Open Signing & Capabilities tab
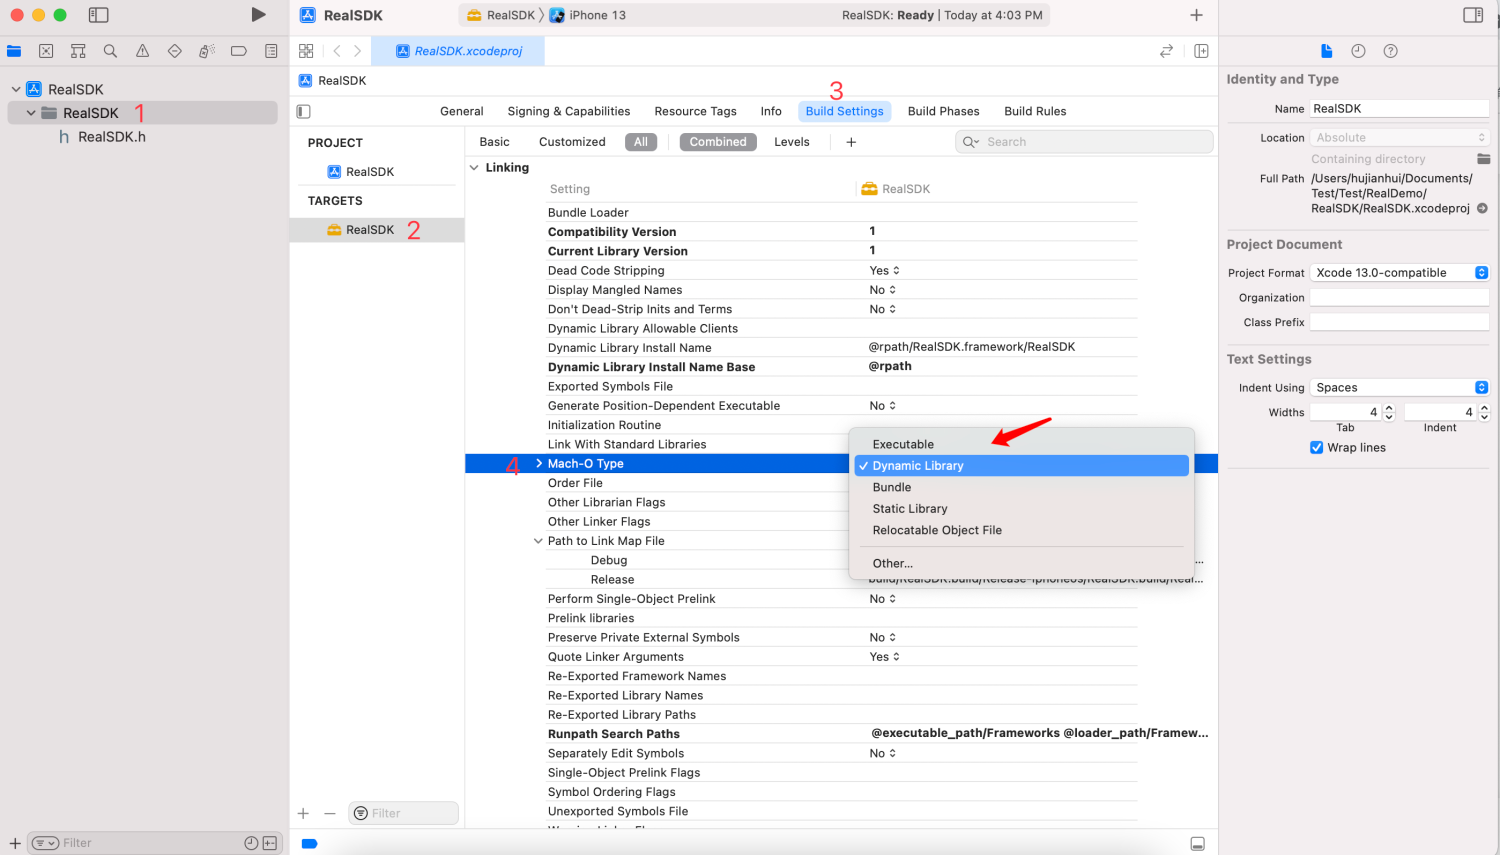 tap(569, 111)
